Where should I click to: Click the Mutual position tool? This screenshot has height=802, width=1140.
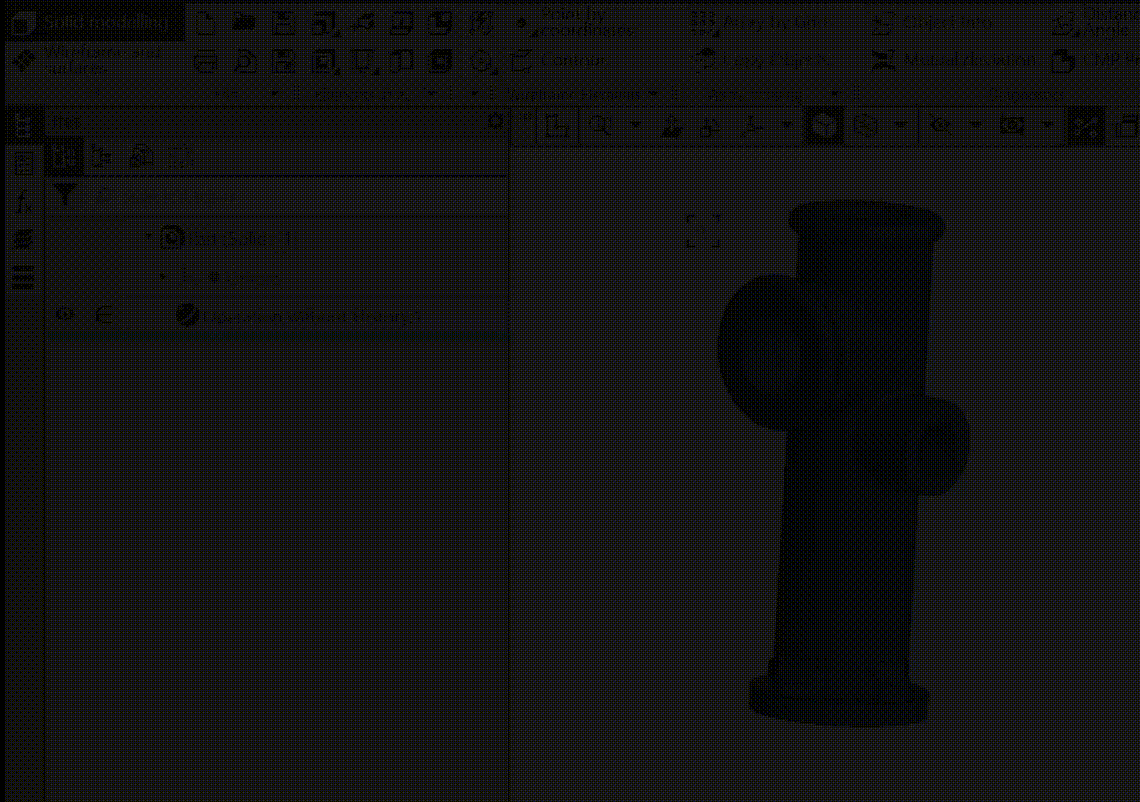coord(954,61)
